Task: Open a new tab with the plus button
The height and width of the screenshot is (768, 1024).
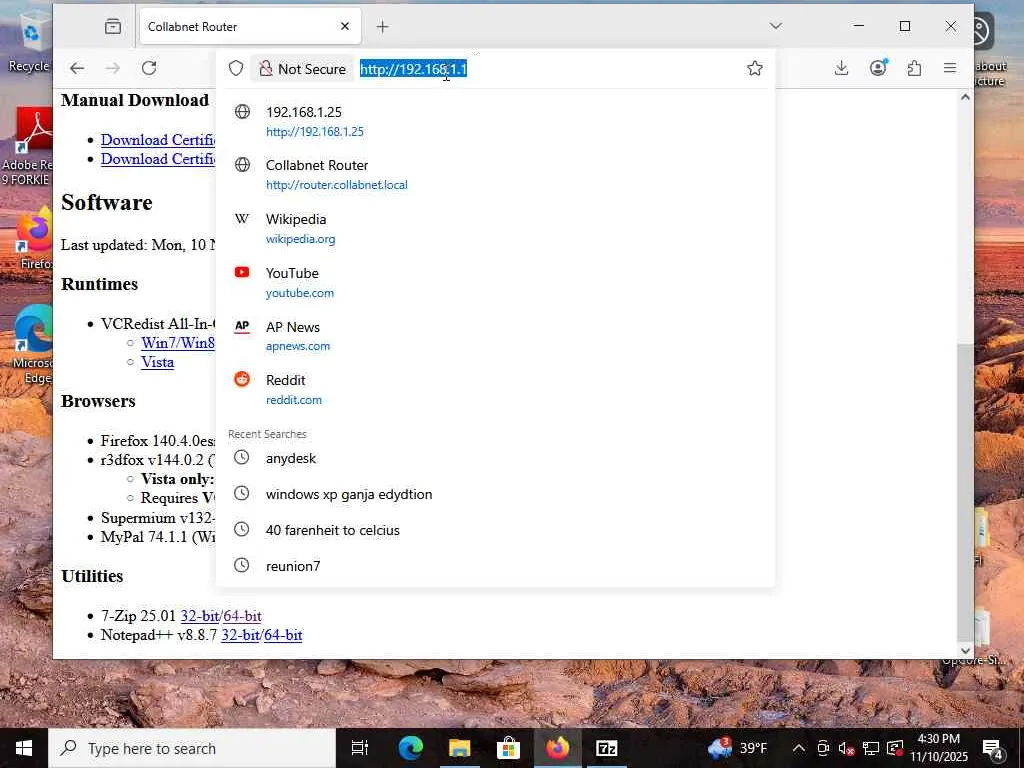Action: pos(383,27)
